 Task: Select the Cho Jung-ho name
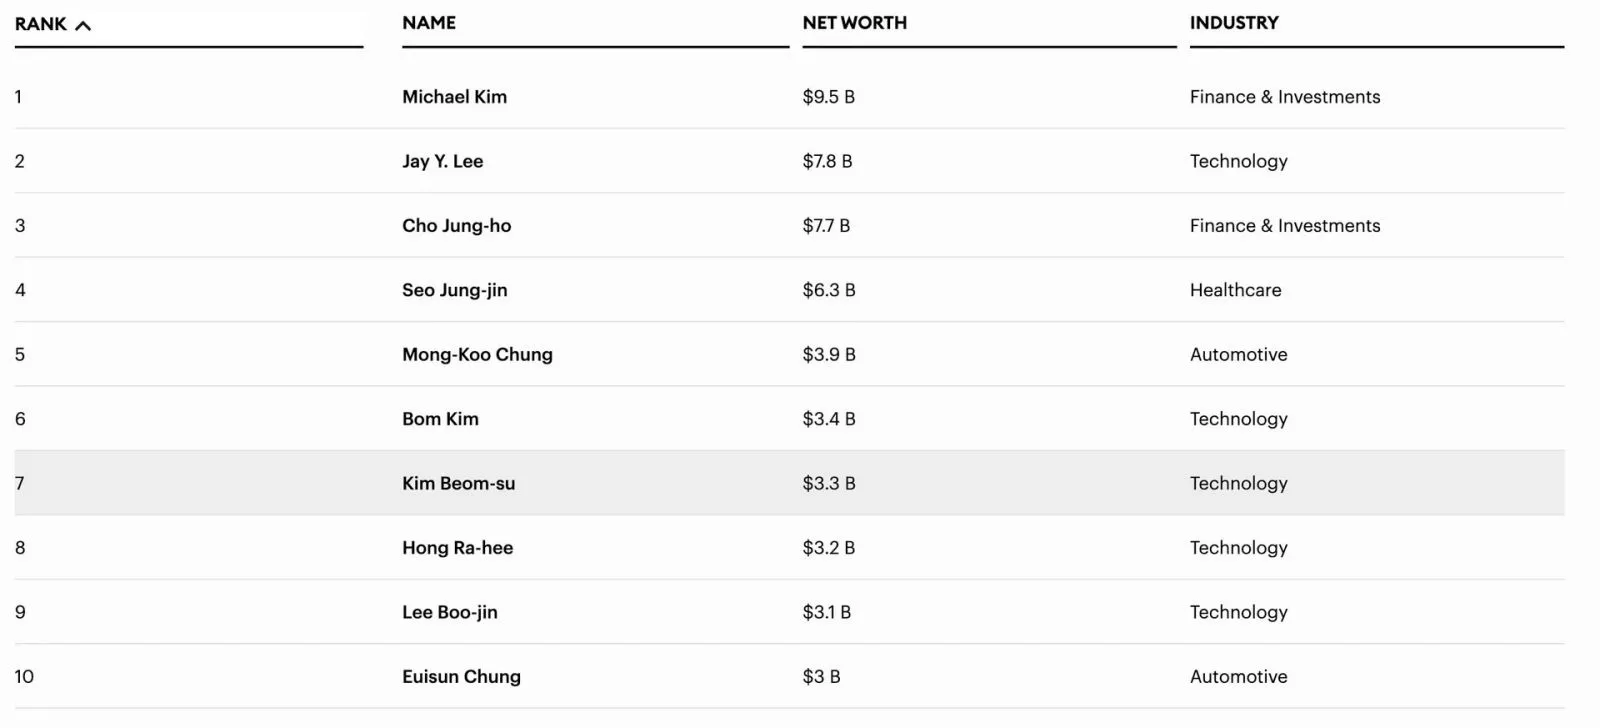pos(456,226)
